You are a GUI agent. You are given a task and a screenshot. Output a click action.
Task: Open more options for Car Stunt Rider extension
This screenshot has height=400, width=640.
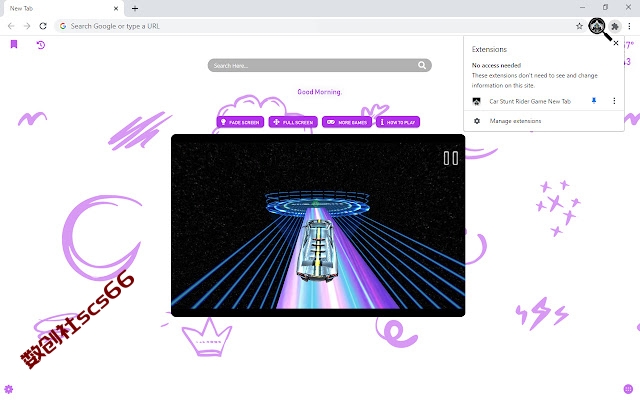pos(614,101)
